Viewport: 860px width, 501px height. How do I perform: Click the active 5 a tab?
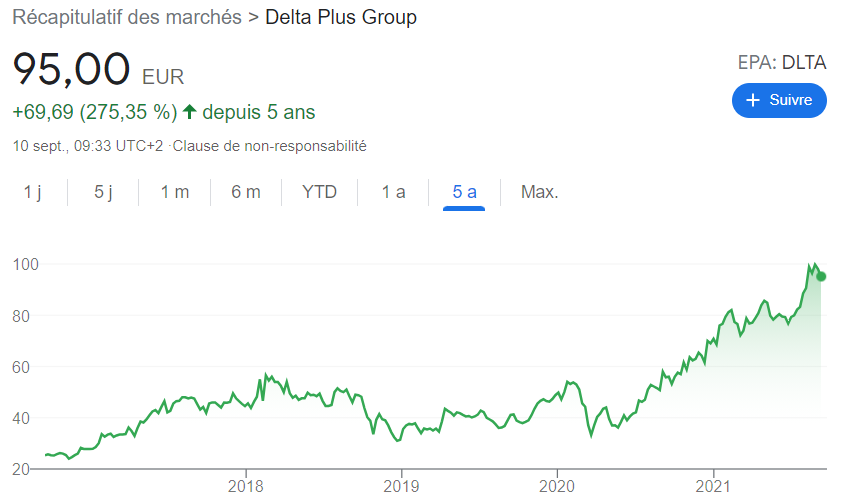pyautogui.click(x=464, y=192)
